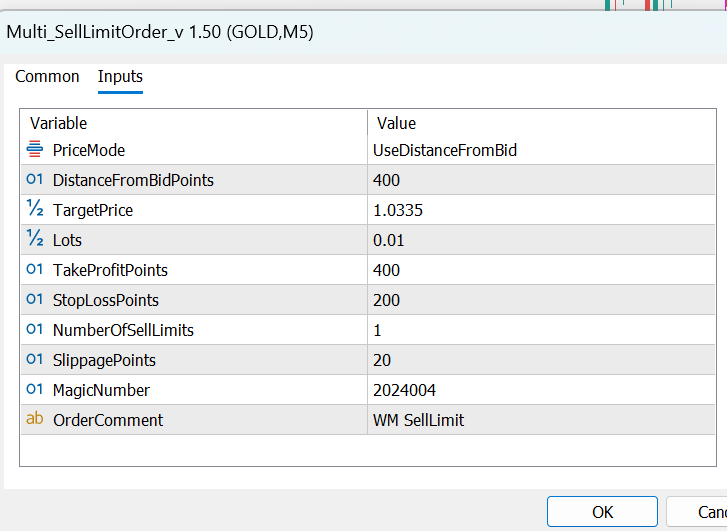
Task: Click the Multi_SellLimitOrder_v 1.50 title text
Action: coord(114,32)
